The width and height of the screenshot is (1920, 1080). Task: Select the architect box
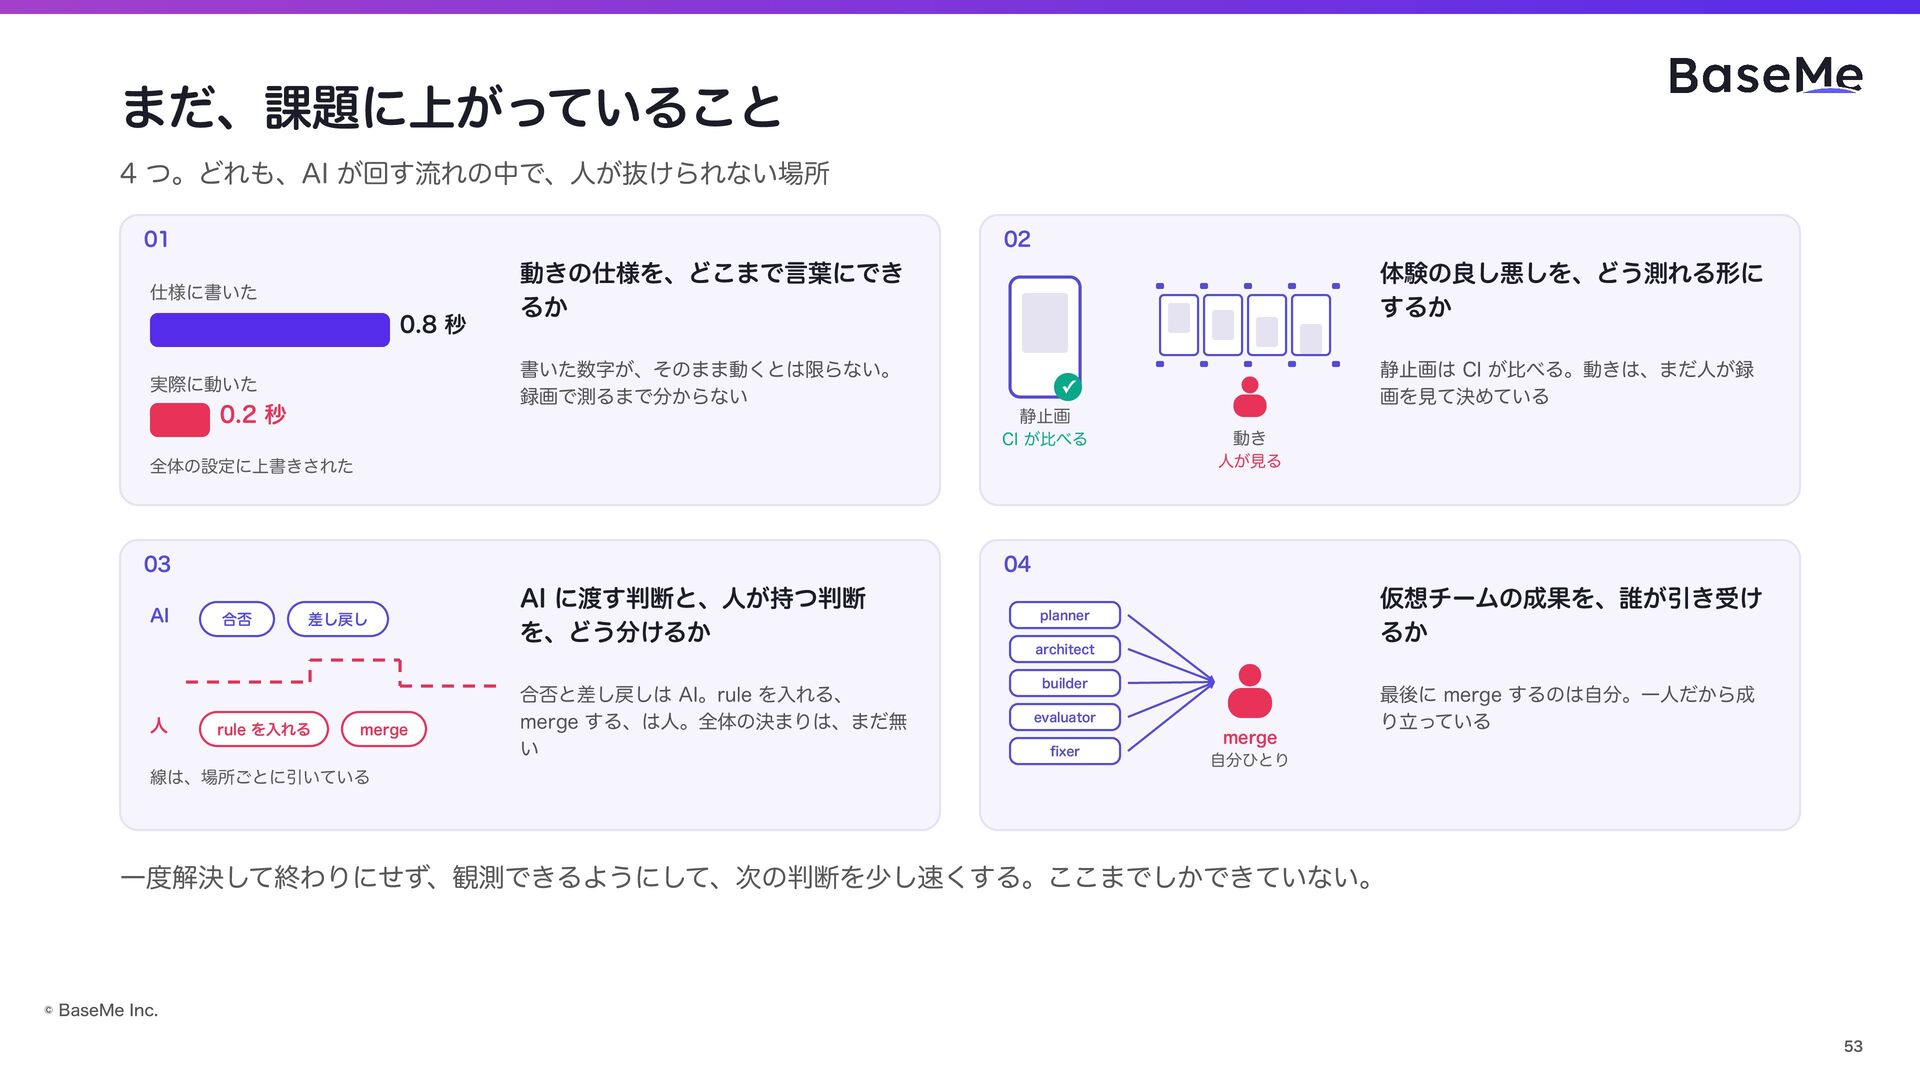1065,649
